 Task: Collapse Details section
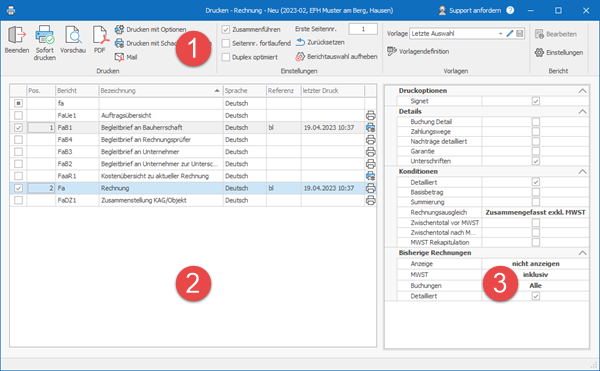tap(582, 111)
